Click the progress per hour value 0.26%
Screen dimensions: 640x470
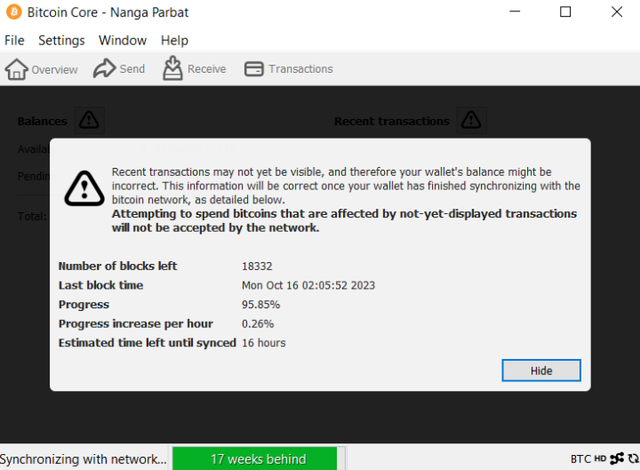258,324
